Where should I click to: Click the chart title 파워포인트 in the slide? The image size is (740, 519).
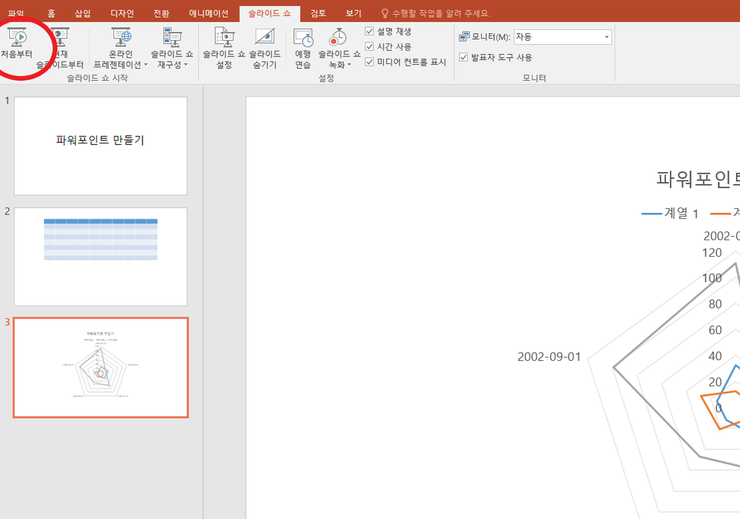tap(698, 179)
